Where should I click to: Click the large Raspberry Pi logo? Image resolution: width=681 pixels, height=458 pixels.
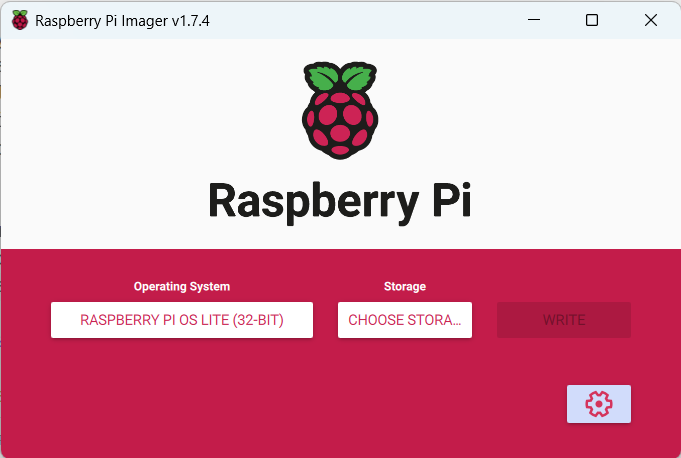pyautogui.click(x=340, y=113)
